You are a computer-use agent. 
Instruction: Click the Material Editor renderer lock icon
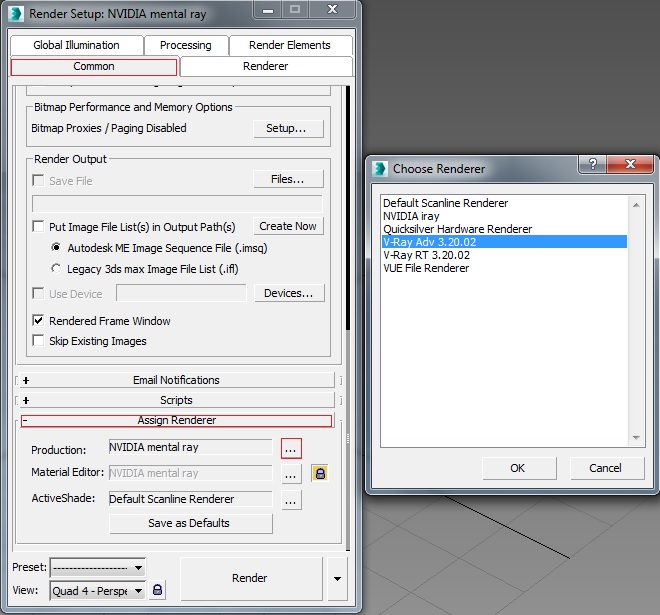click(x=320, y=473)
